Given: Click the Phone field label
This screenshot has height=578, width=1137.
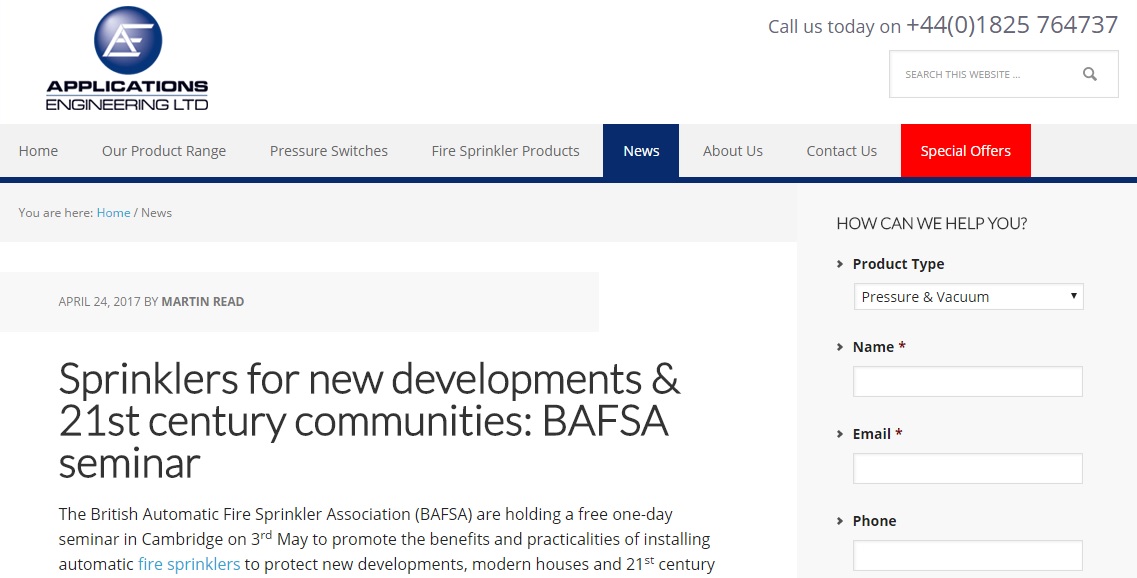Looking at the screenshot, I should 874,521.
